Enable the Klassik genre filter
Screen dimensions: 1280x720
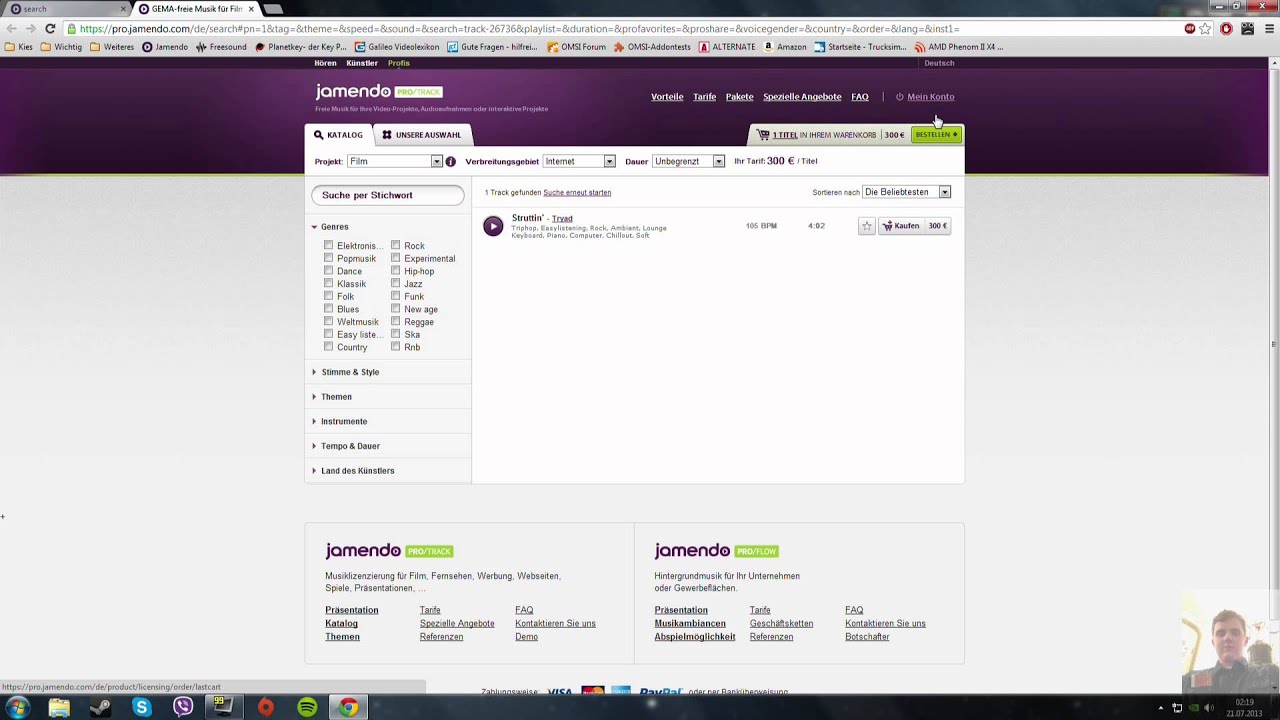tap(328, 284)
